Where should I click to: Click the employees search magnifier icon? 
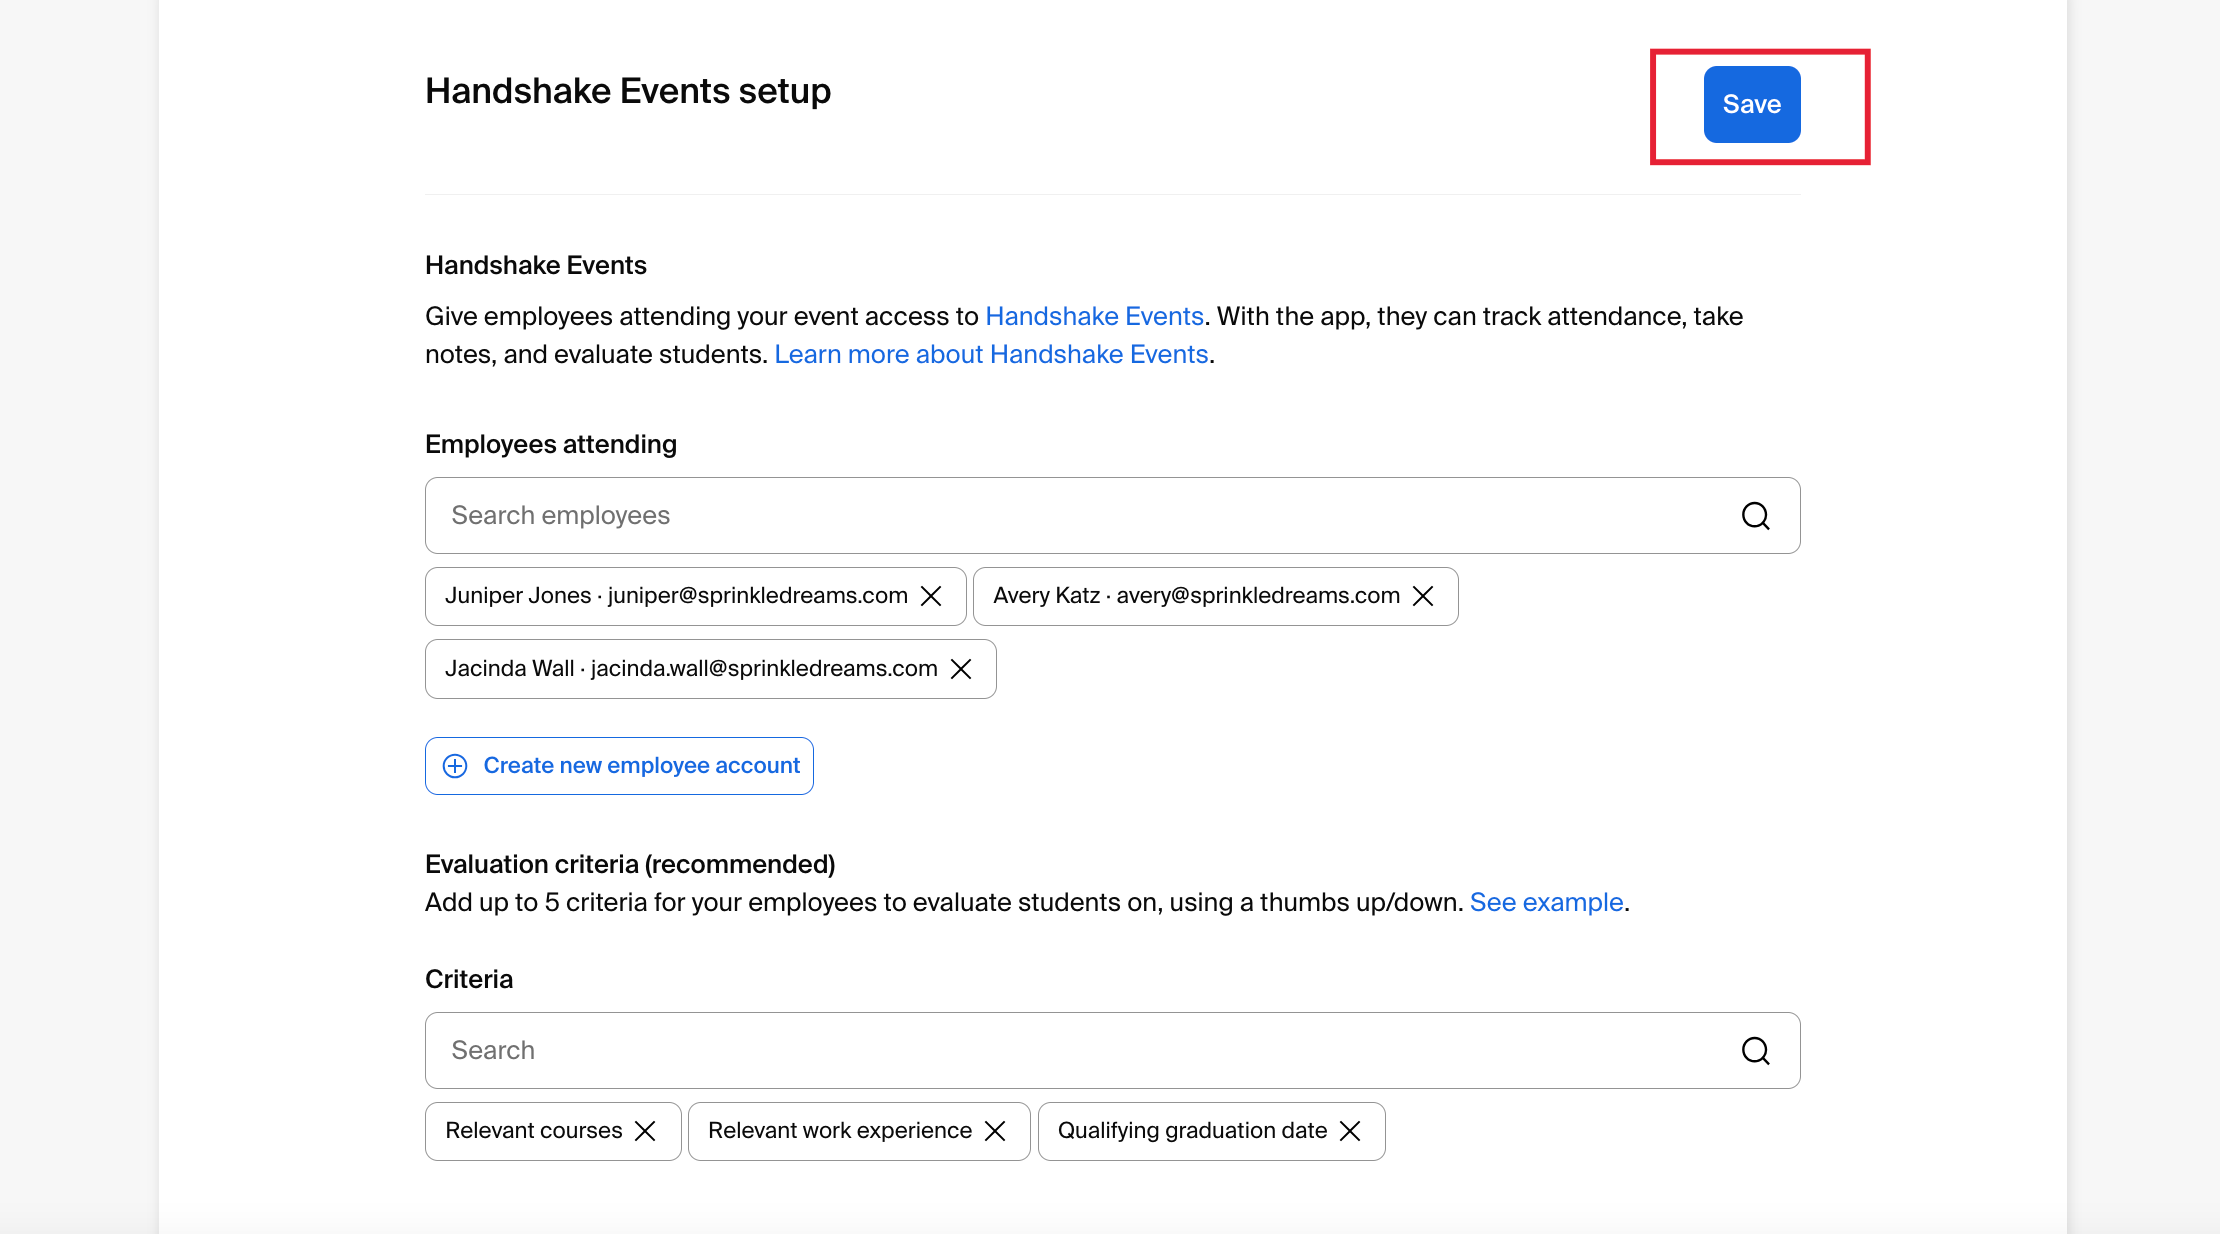pyautogui.click(x=1755, y=516)
